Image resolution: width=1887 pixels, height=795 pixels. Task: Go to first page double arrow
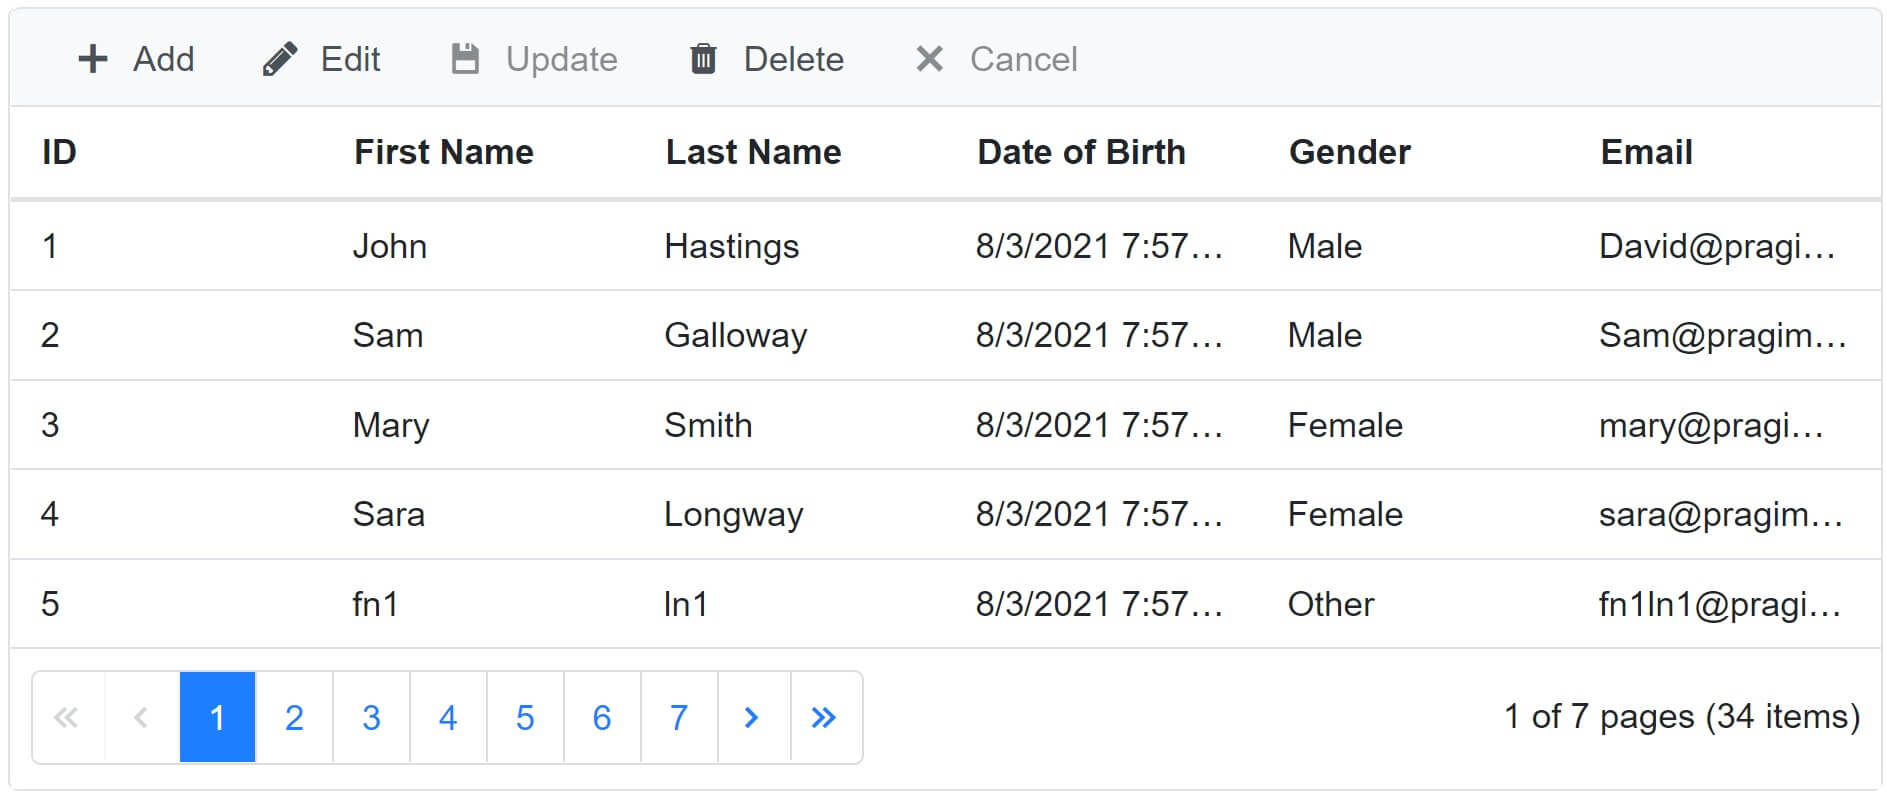point(67,717)
